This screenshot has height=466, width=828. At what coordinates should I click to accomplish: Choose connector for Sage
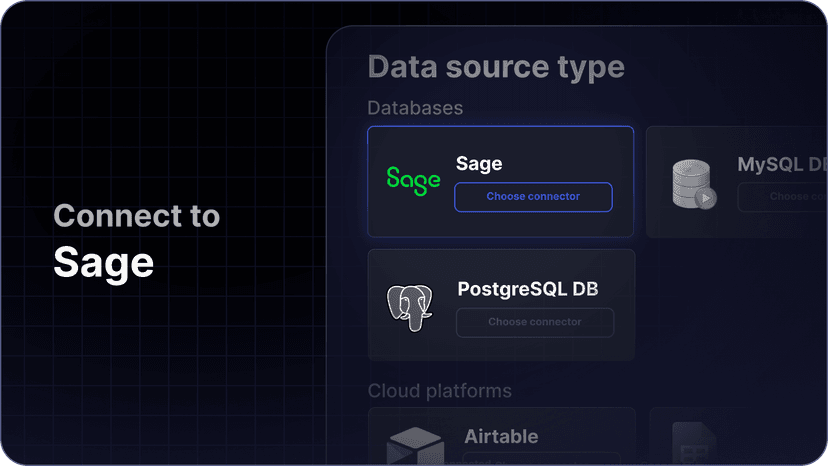(533, 197)
